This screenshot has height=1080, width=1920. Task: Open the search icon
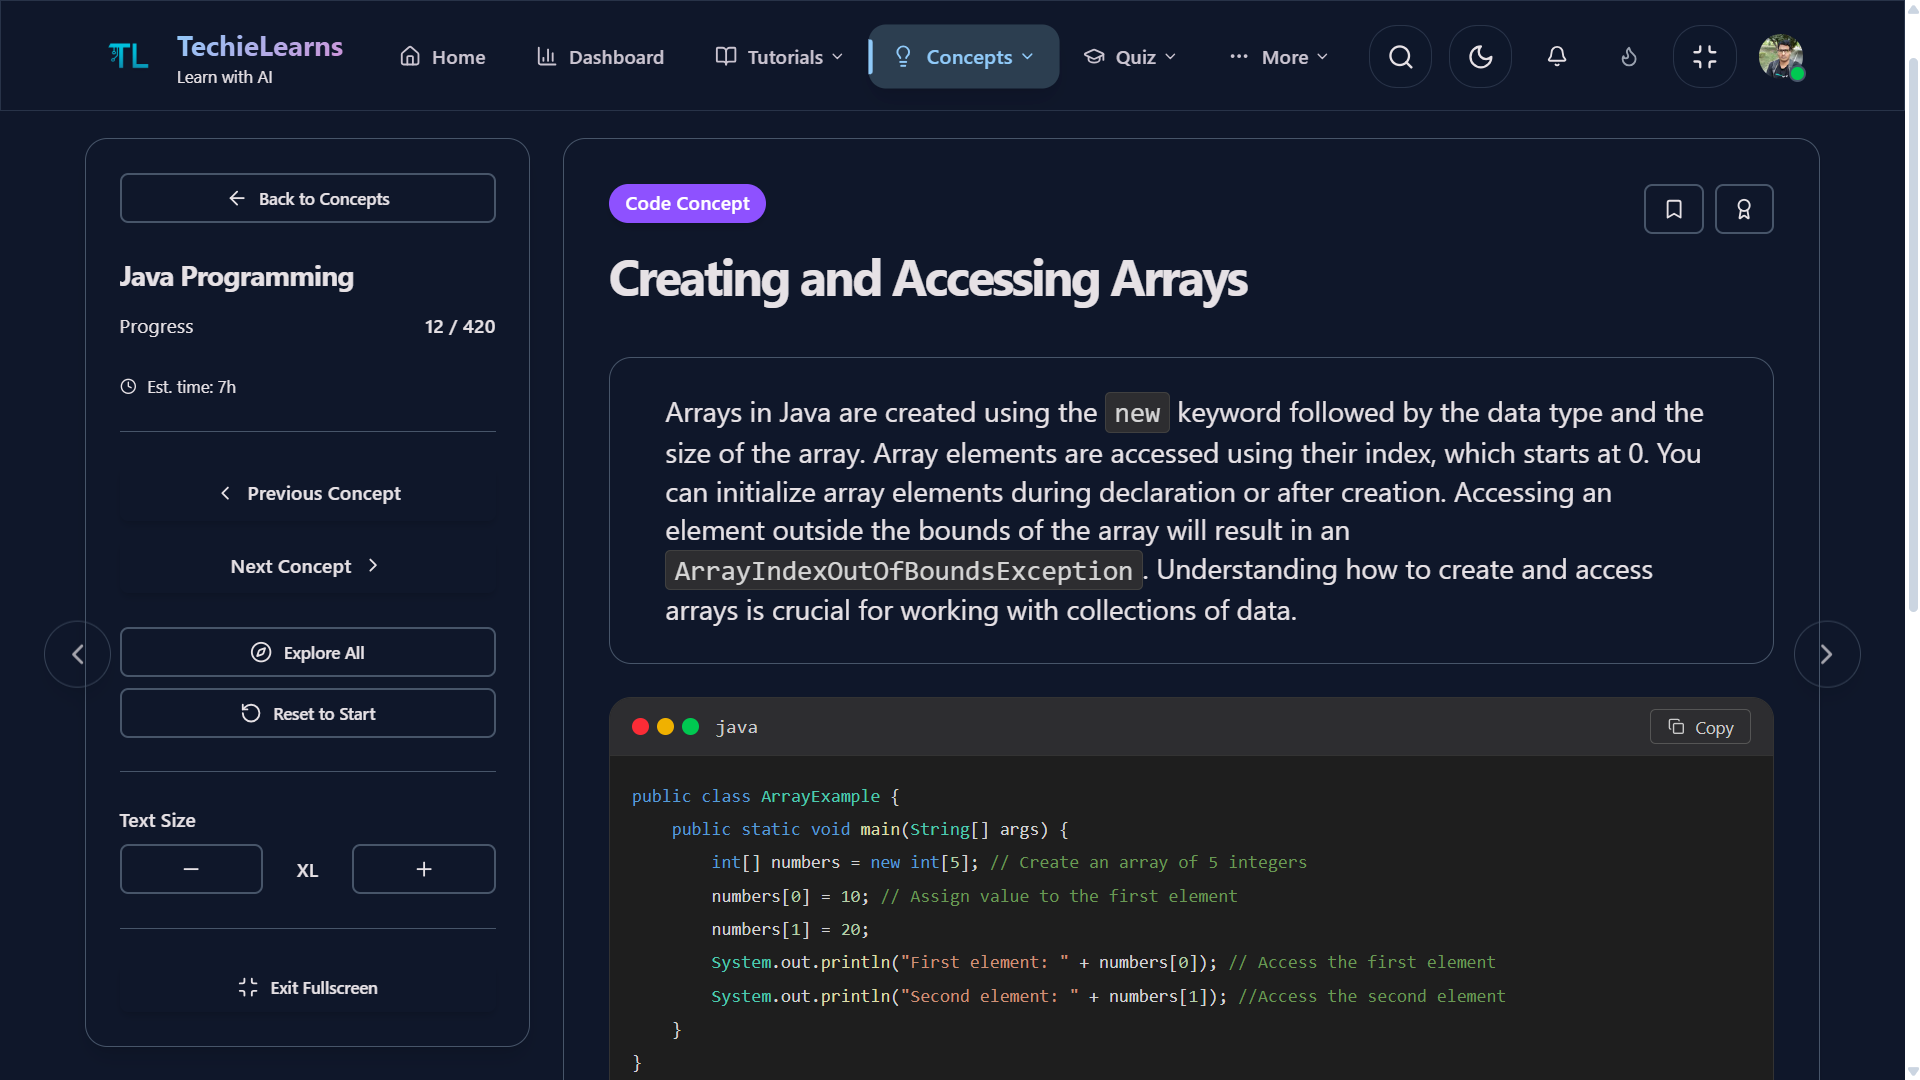[1399, 56]
